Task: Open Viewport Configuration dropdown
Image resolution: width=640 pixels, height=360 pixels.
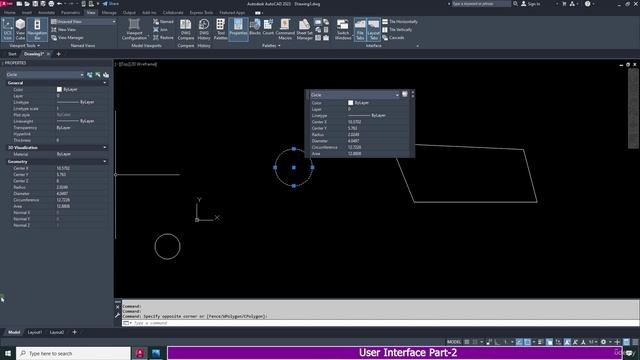Action: coord(134,29)
